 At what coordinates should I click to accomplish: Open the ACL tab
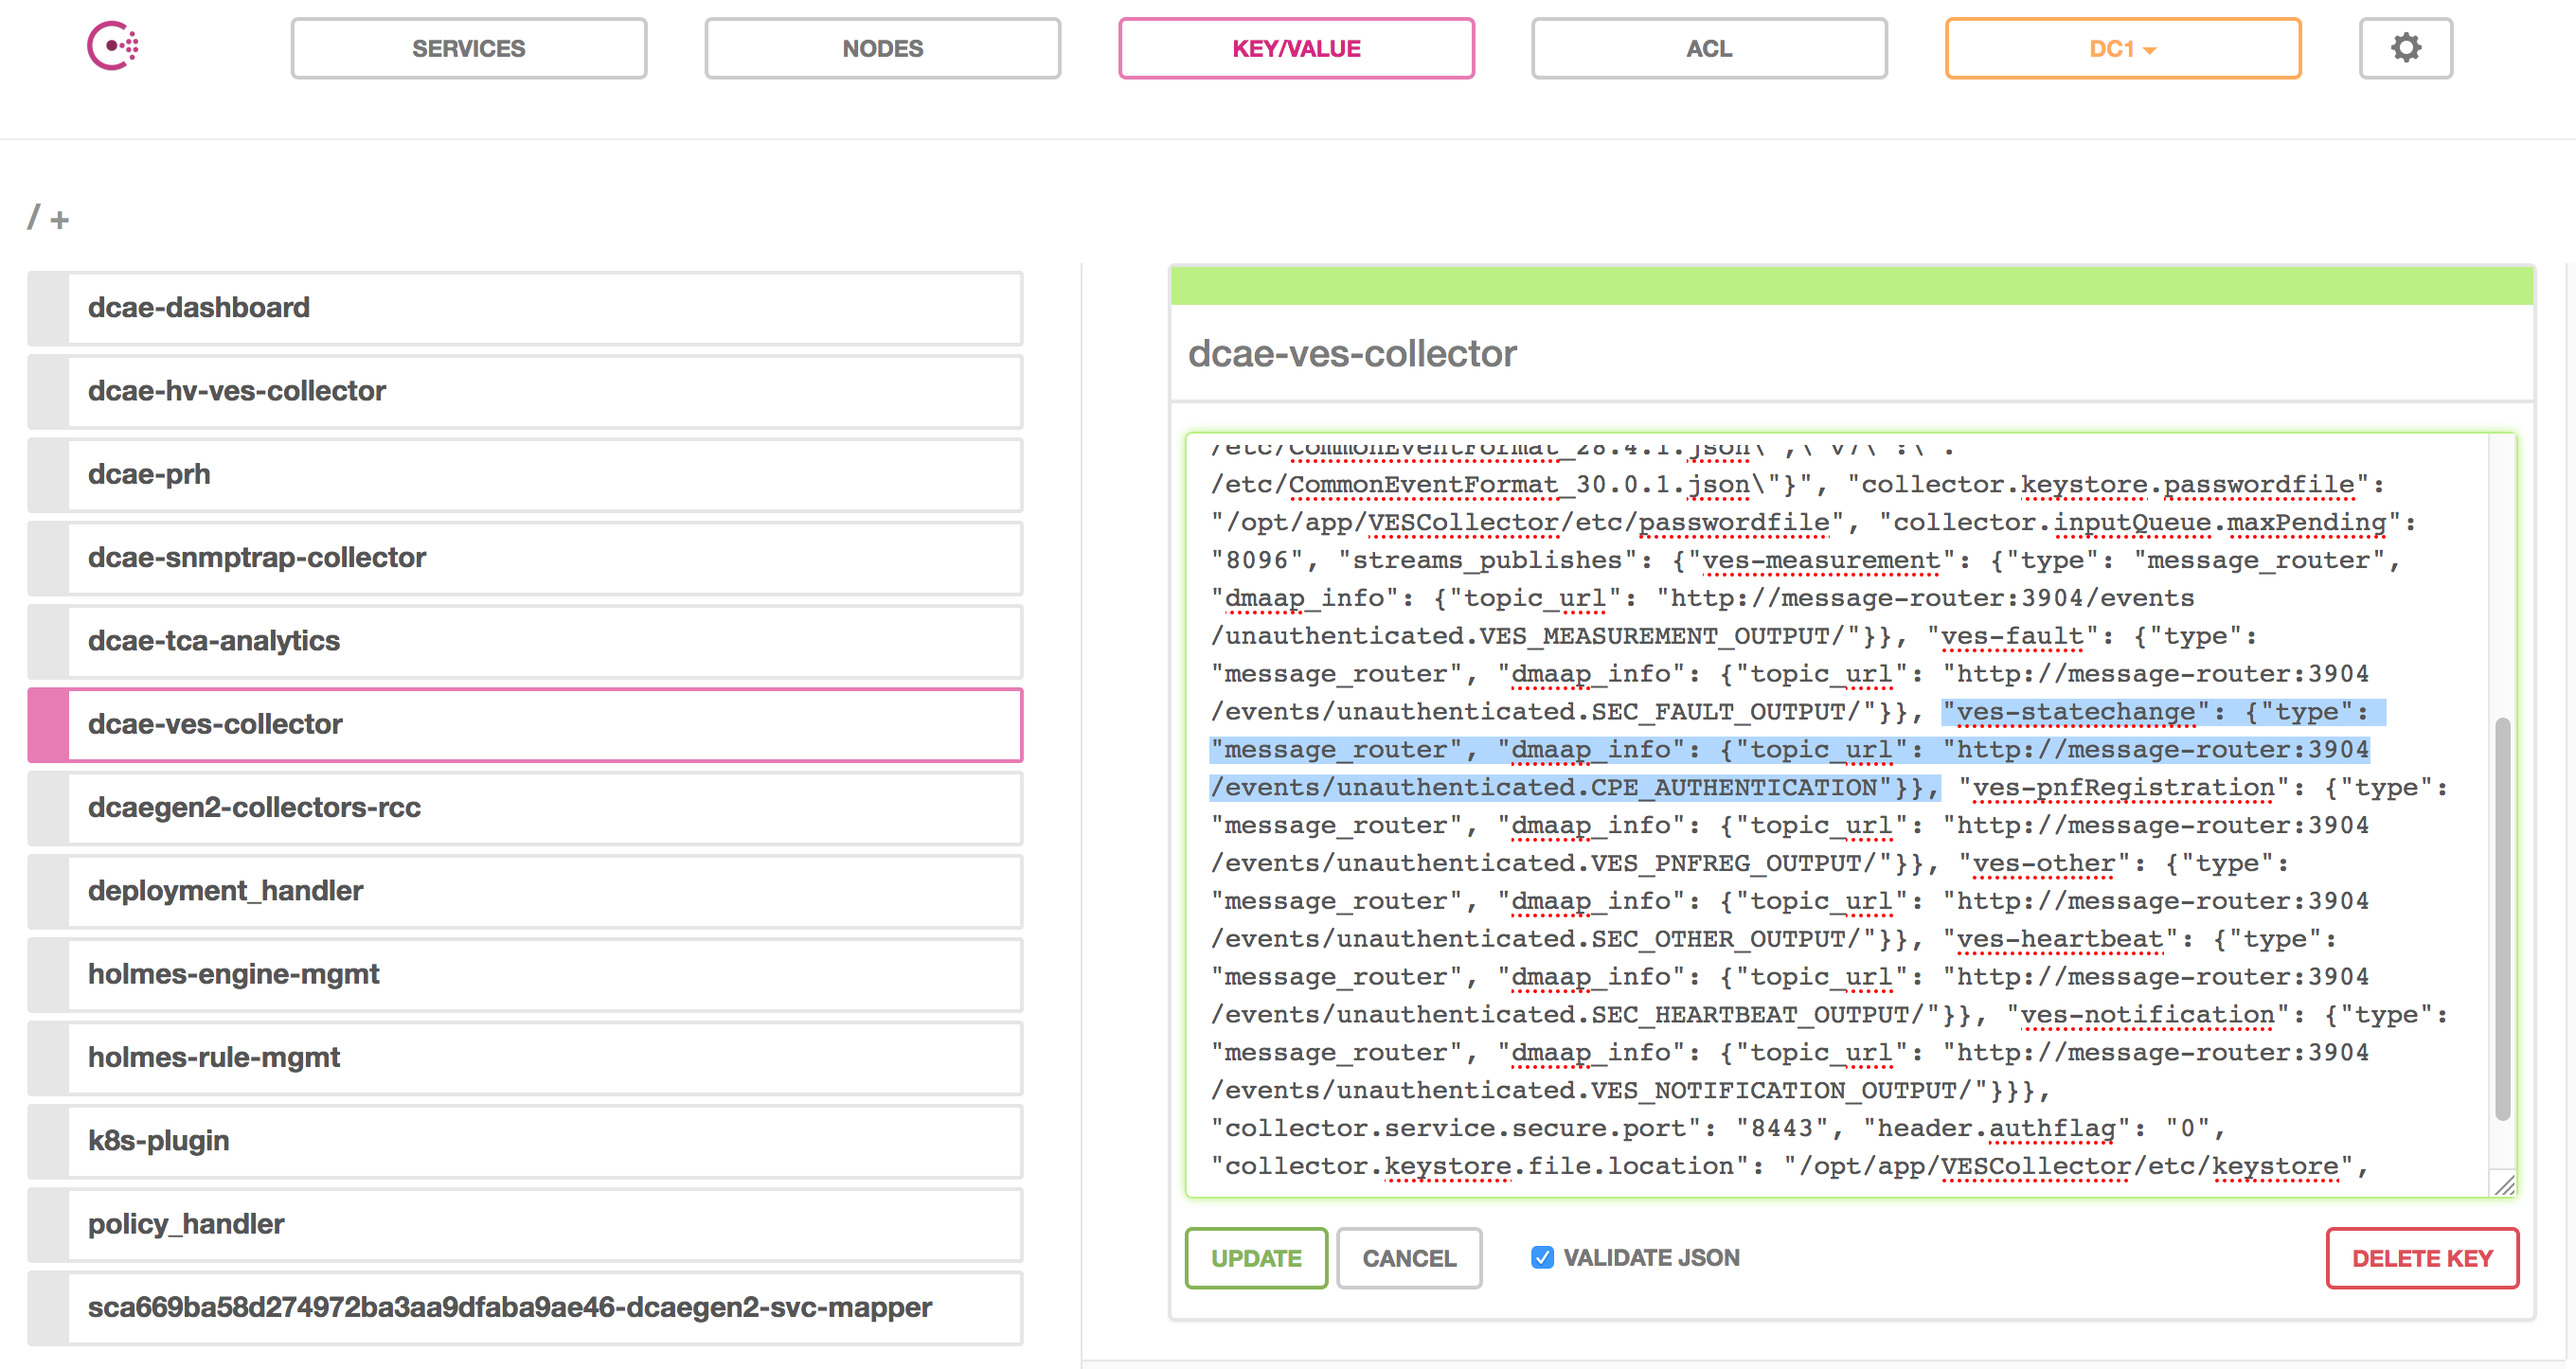pyautogui.click(x=1709, y=48)
